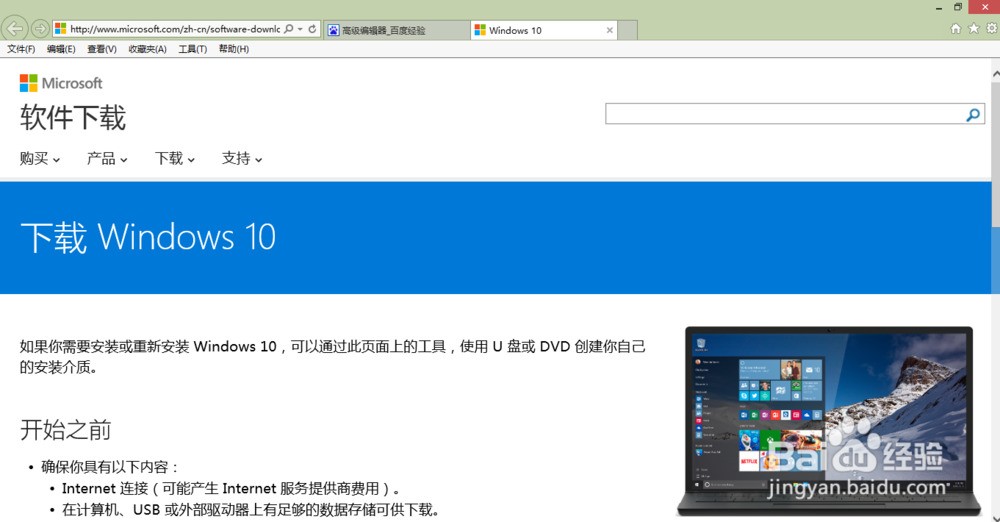Expand the 购买 dropdown
Screen dimensions: 1000x522
click(x=40, y=158)
